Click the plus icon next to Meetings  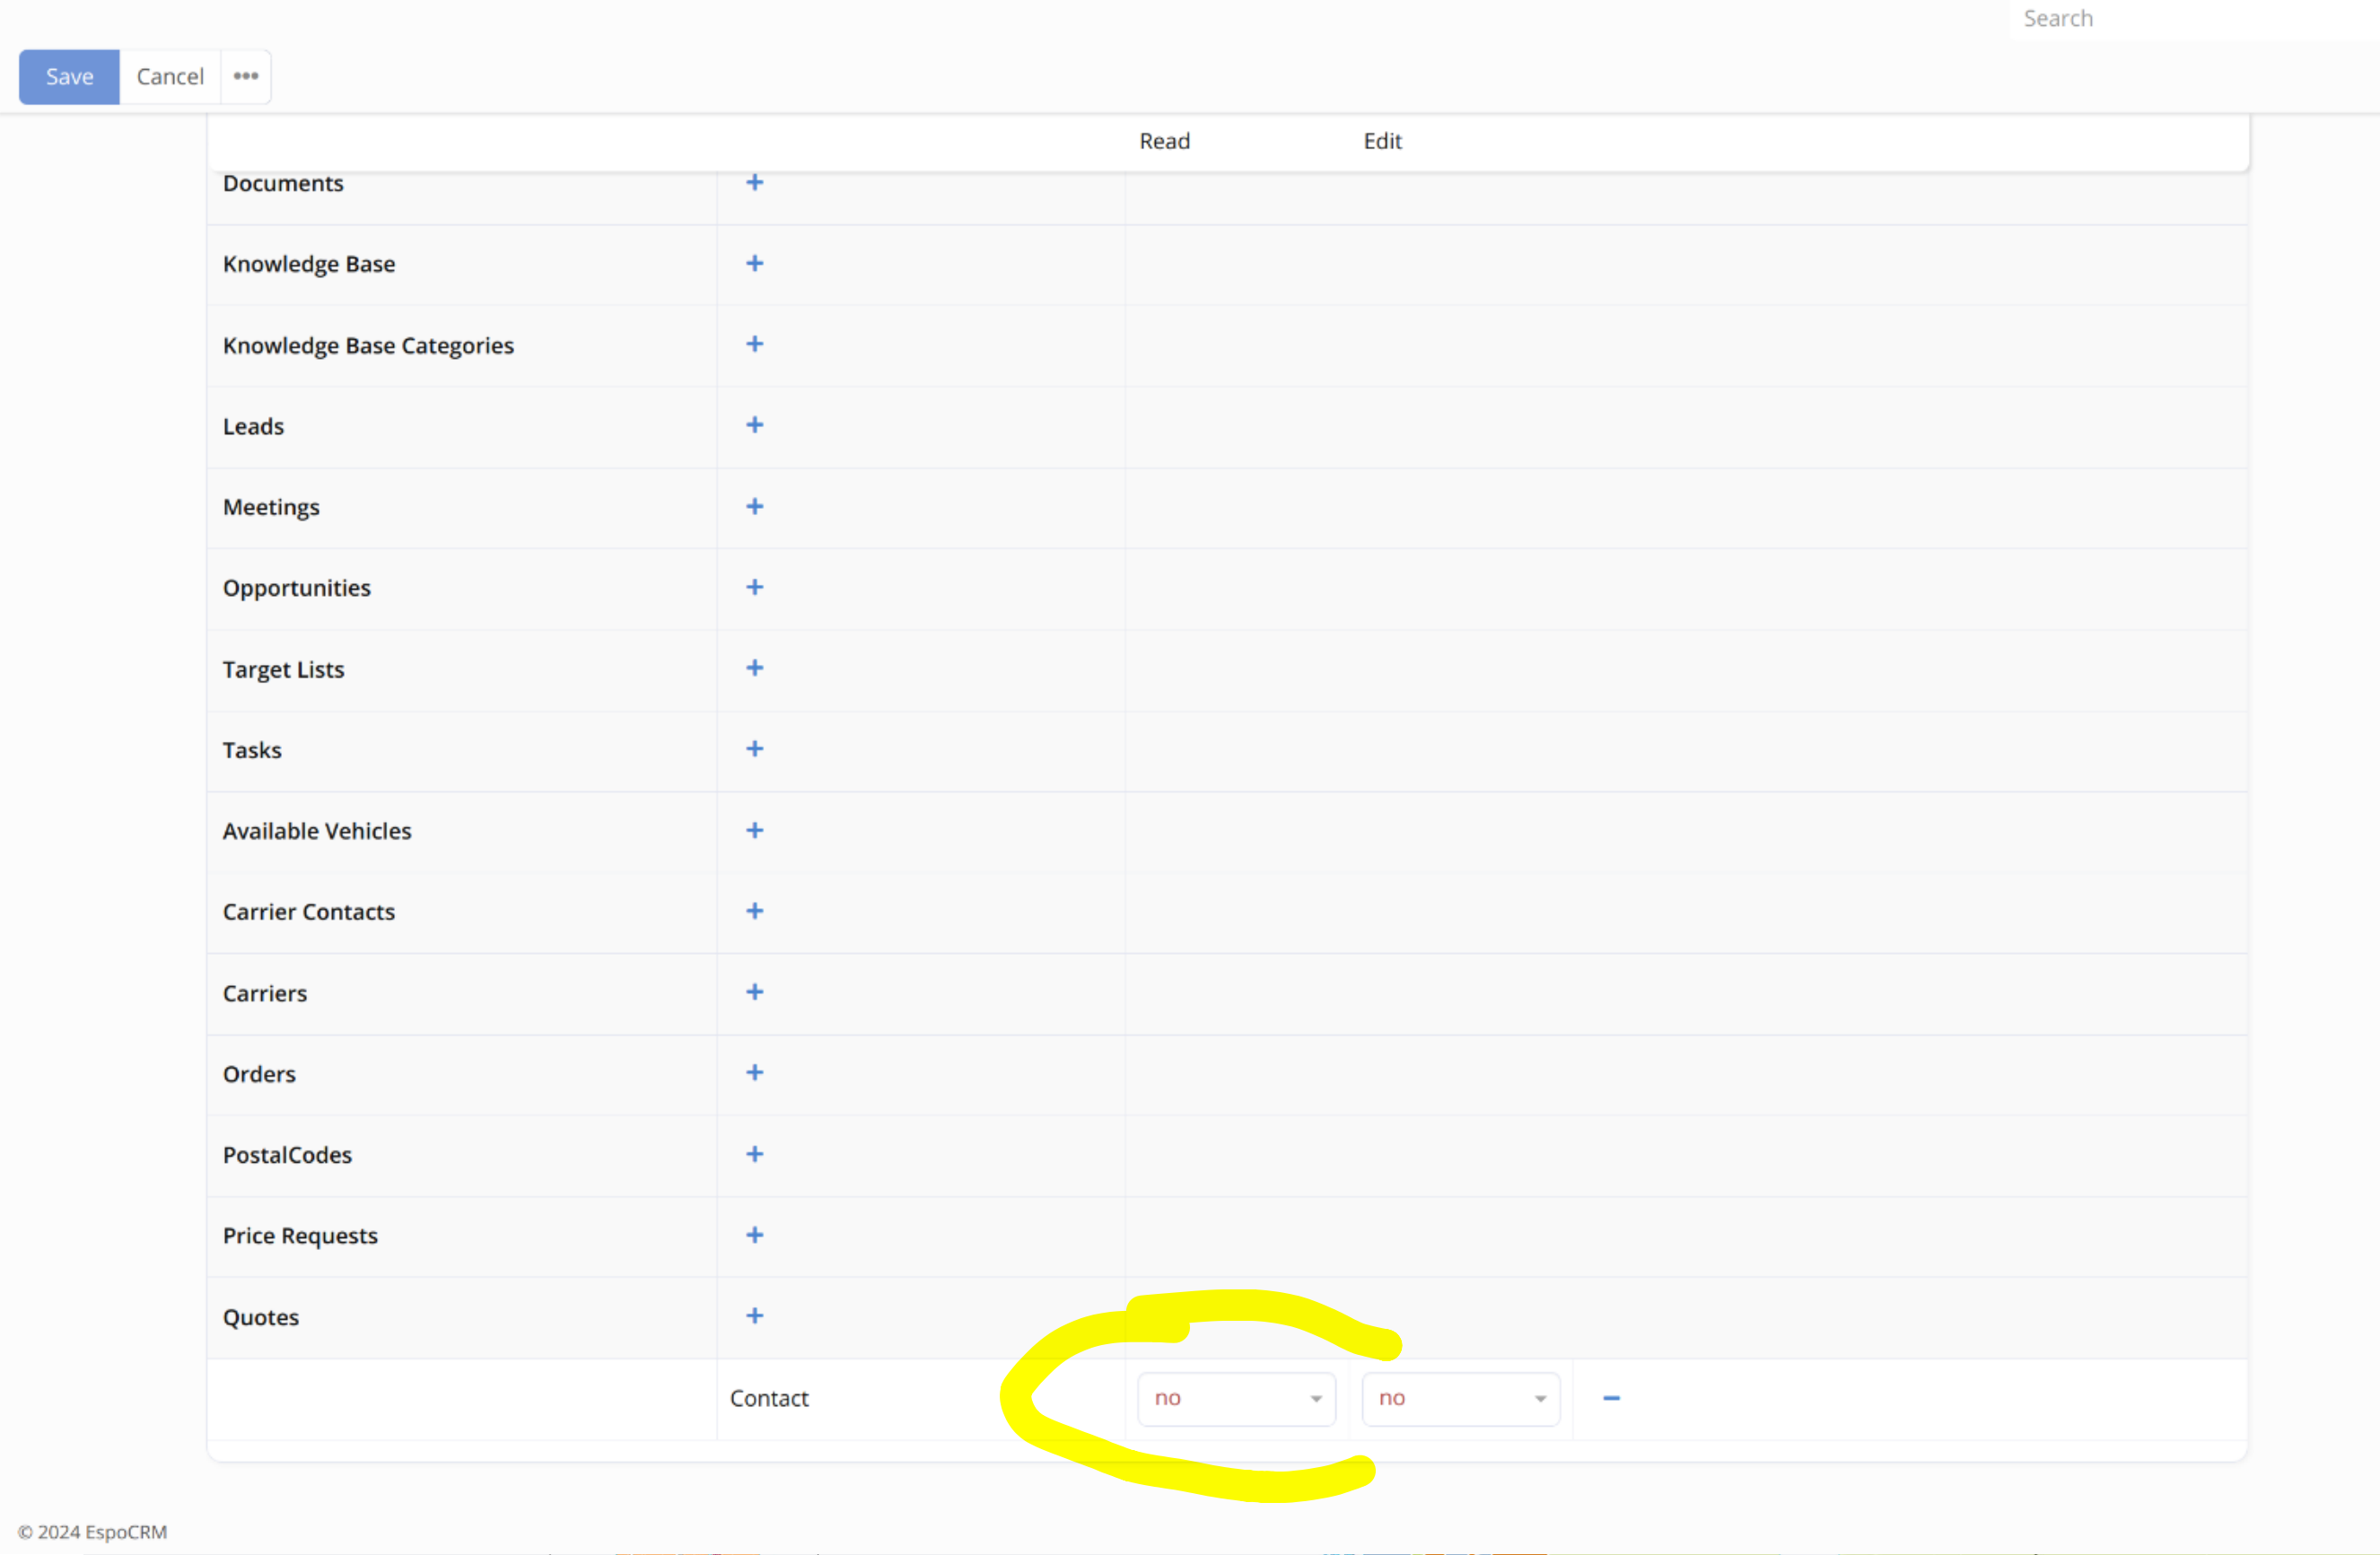[x=755, y=506]
